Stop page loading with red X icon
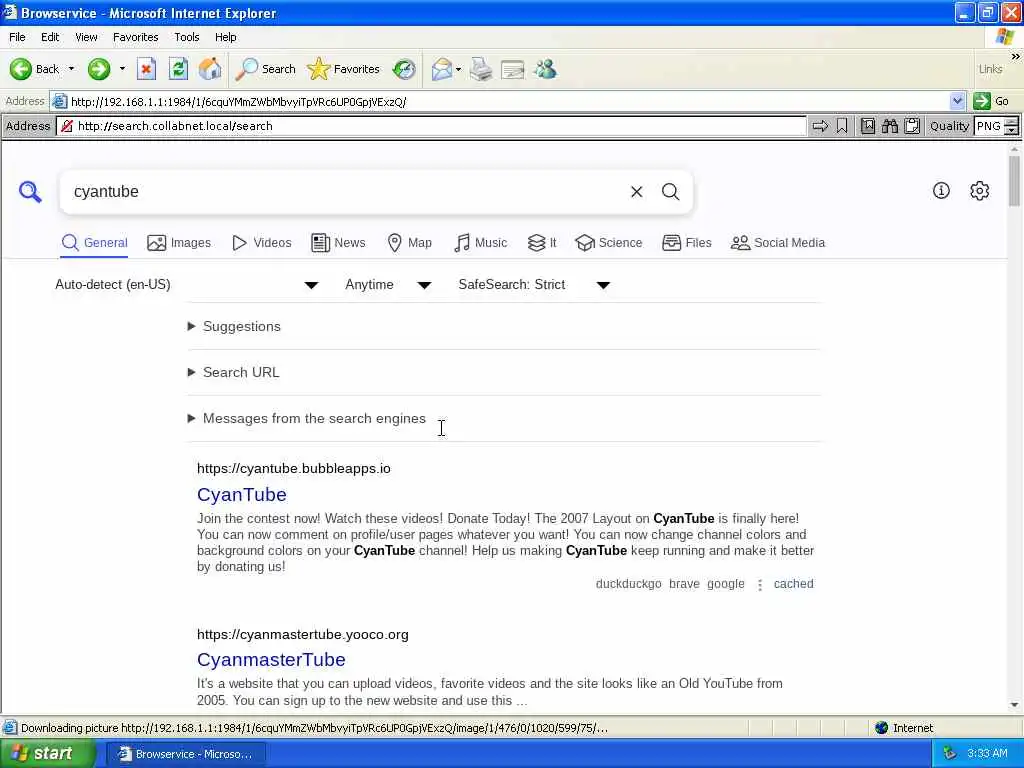 [x=146, y=69]
